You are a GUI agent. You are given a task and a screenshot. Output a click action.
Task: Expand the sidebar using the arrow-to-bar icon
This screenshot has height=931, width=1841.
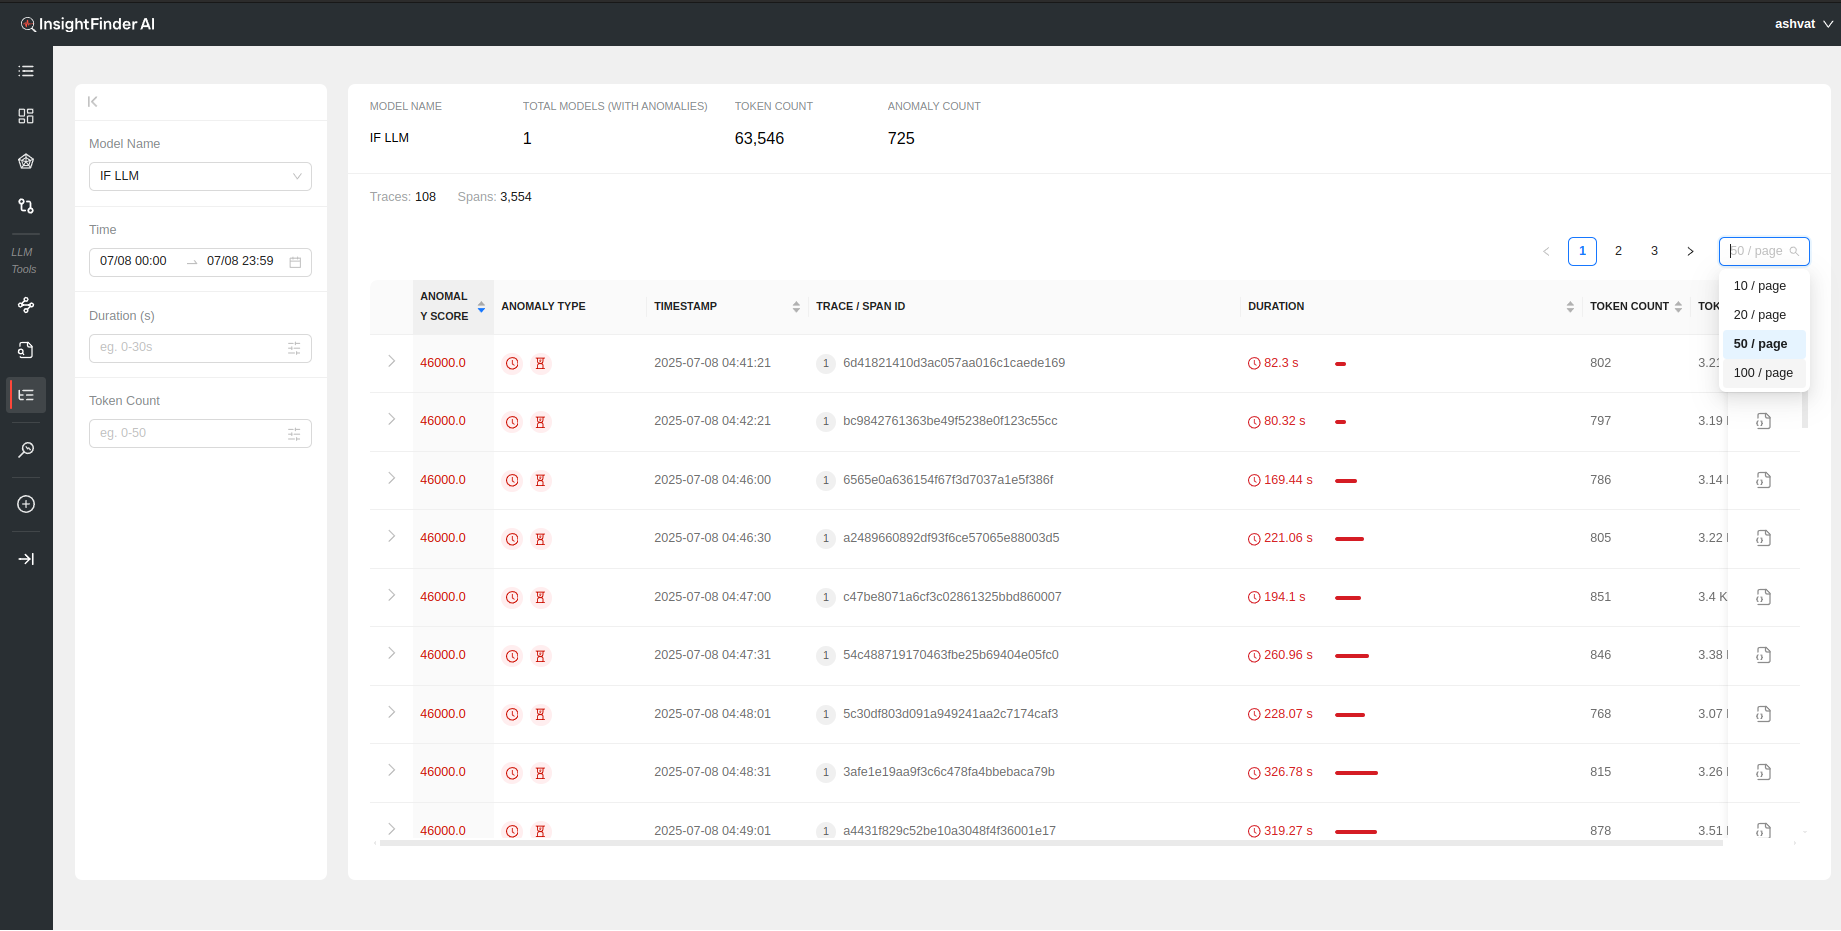(26, 559)
